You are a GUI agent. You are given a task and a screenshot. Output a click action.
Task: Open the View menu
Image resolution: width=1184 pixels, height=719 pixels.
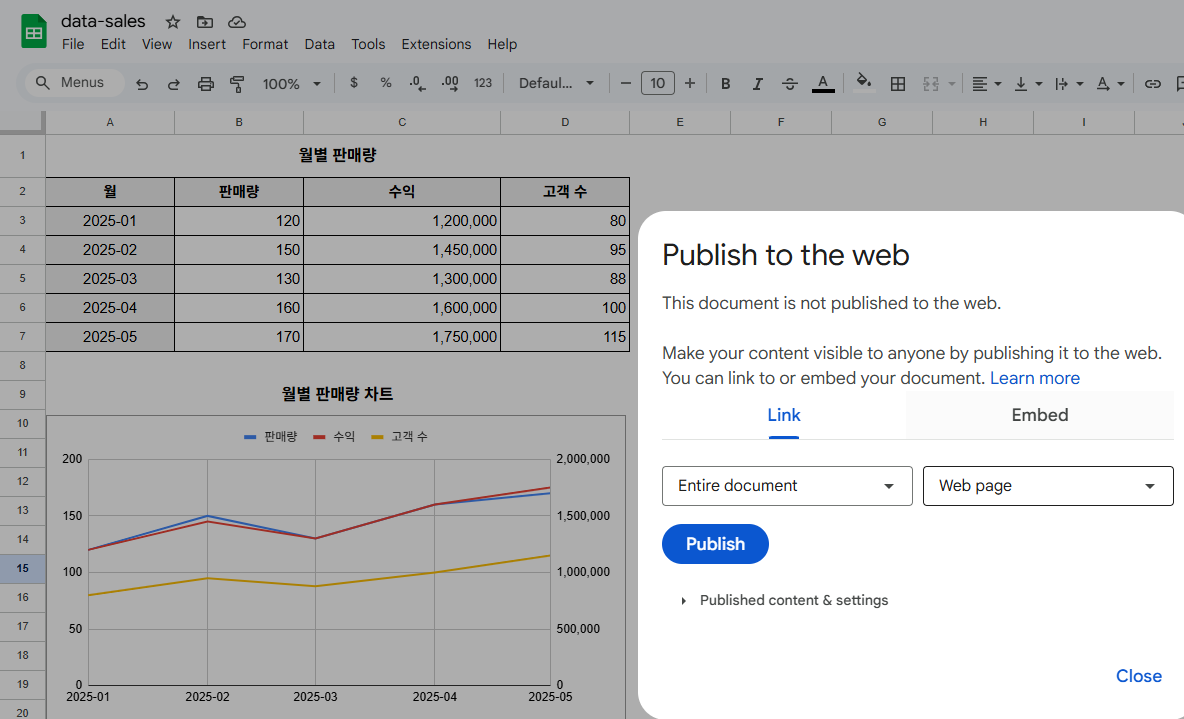click(156, 44)
